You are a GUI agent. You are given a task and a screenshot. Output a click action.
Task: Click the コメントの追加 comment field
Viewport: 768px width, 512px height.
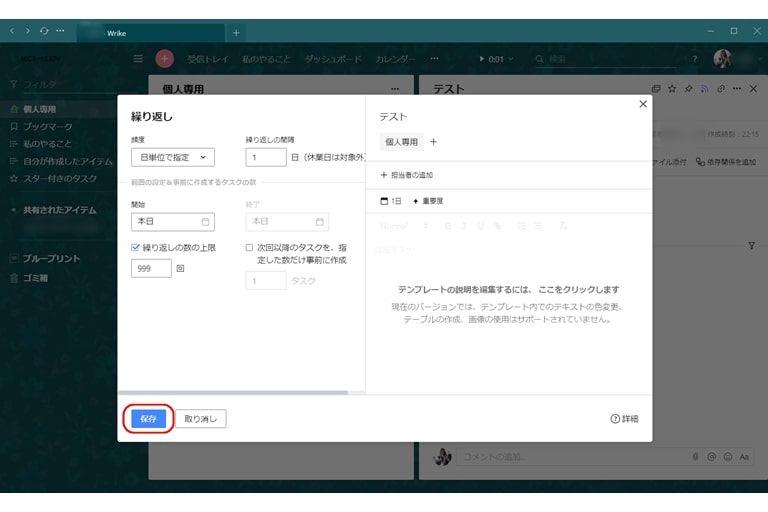(x=571, y=457)
